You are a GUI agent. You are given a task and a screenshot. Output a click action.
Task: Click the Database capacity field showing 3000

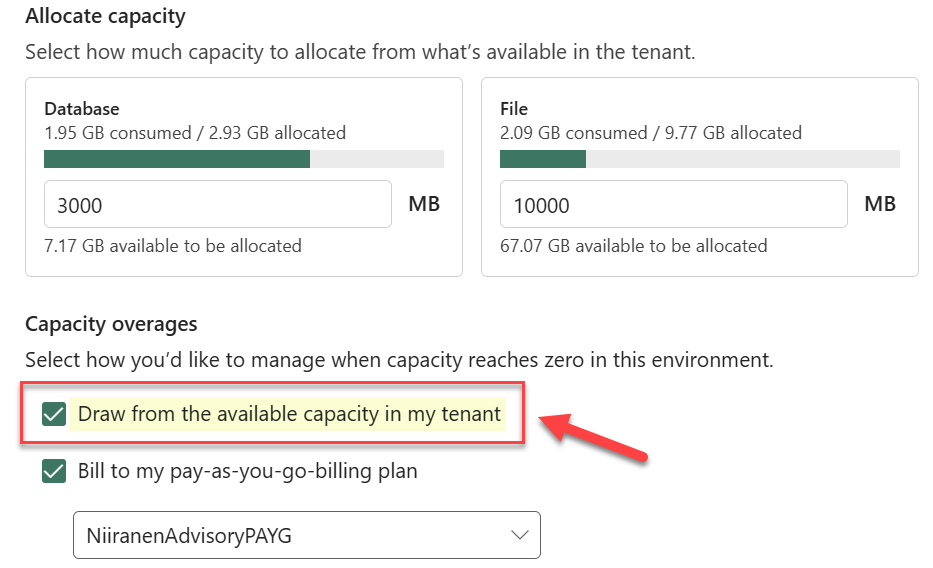pos(218,205)
